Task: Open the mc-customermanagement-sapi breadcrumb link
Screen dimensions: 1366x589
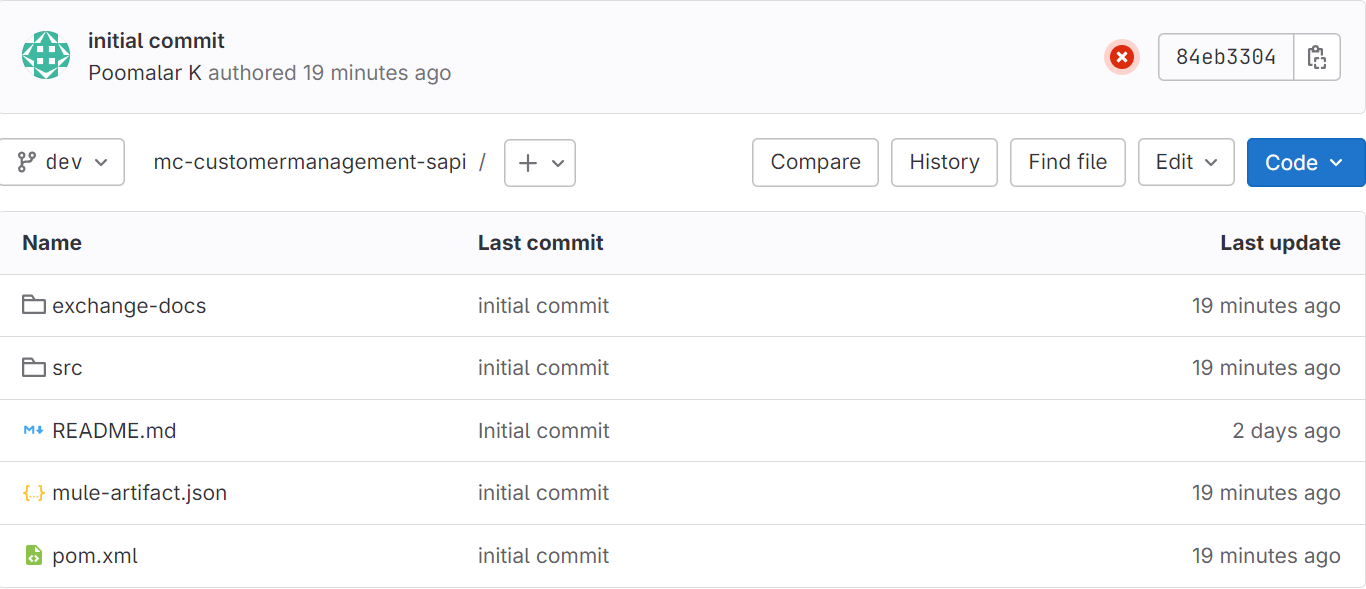Action: pos(310,162)
